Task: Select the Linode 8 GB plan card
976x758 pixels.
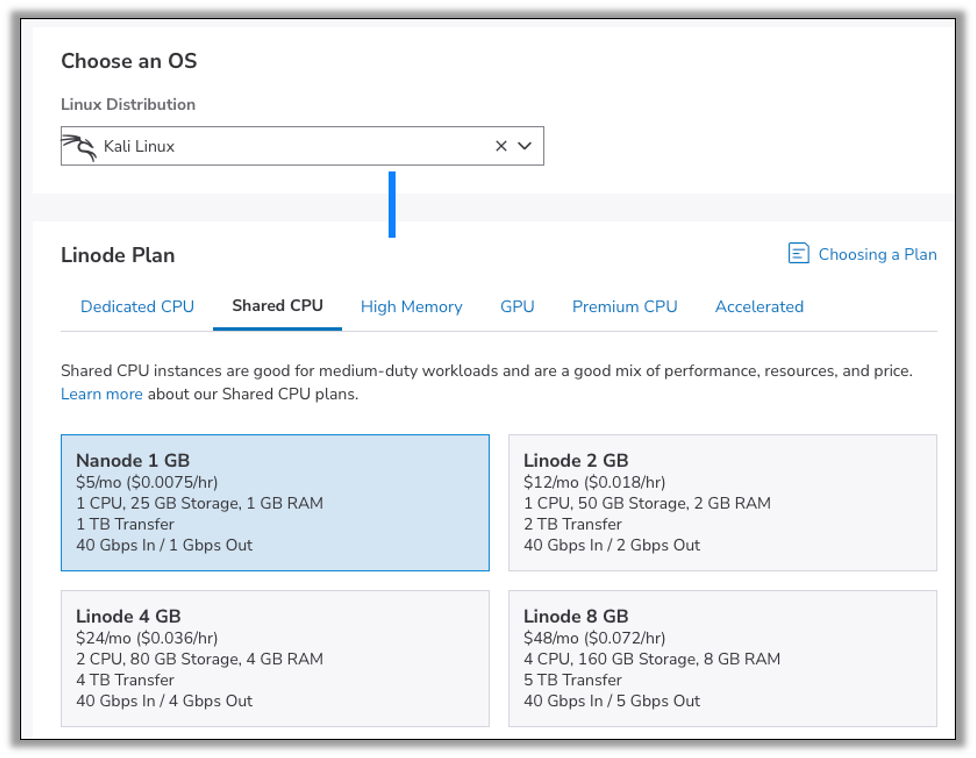Action: tap(722, 658)
